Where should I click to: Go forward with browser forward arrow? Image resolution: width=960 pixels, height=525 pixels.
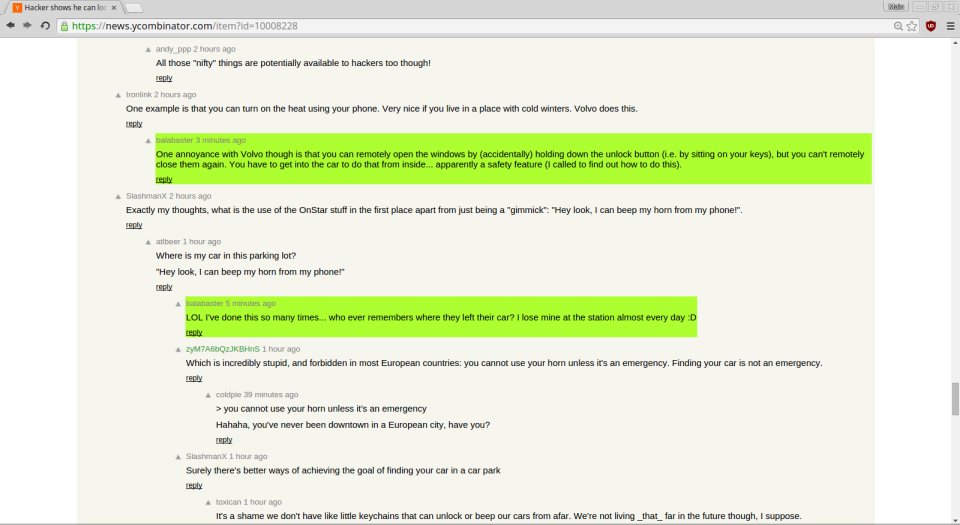[x=27, y=26]
